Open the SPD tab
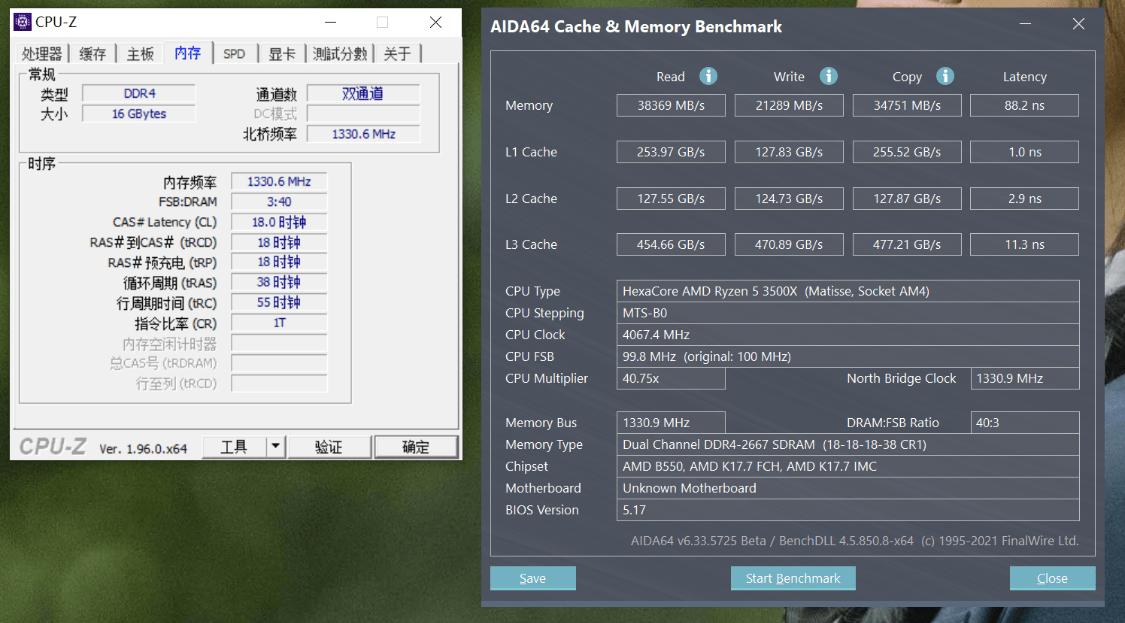This screenshot has width=1125, height=623. click(234, 54)
